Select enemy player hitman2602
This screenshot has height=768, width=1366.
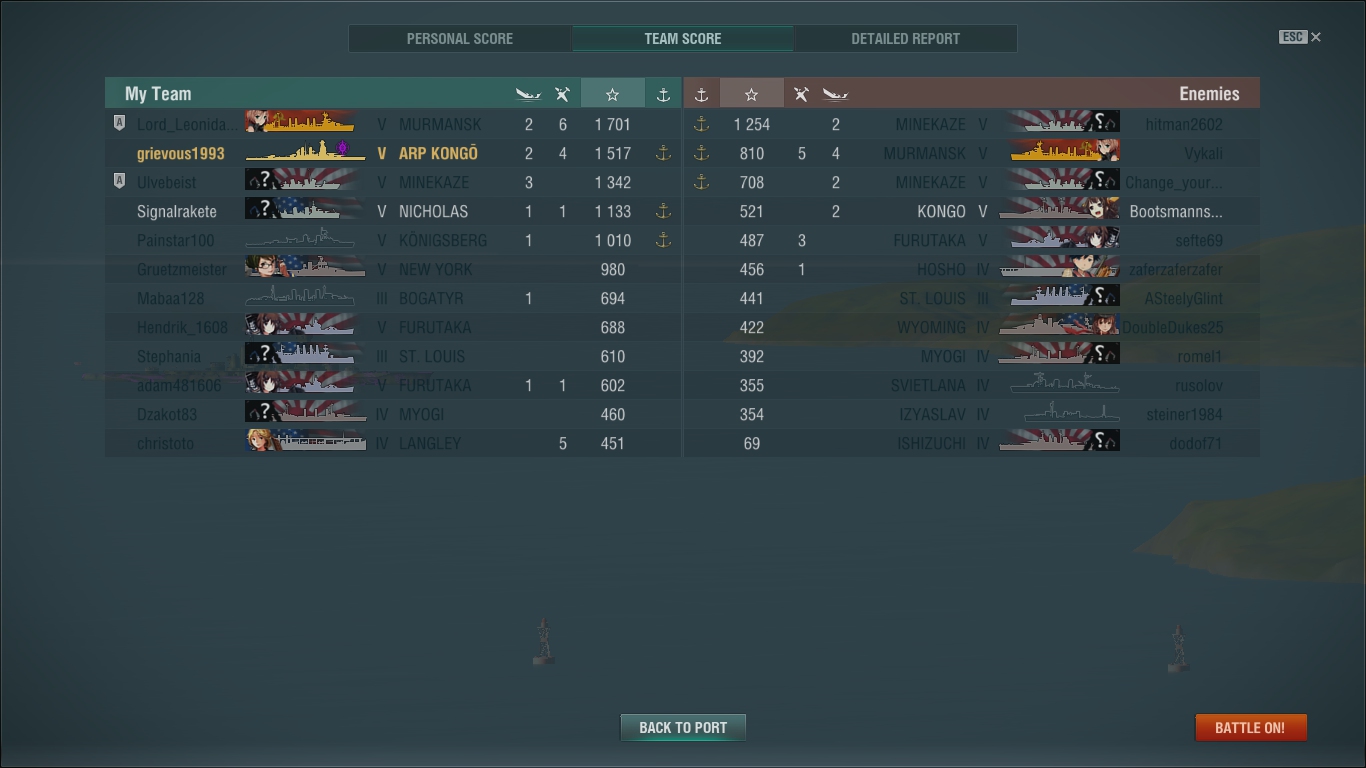click(1184, 124)
